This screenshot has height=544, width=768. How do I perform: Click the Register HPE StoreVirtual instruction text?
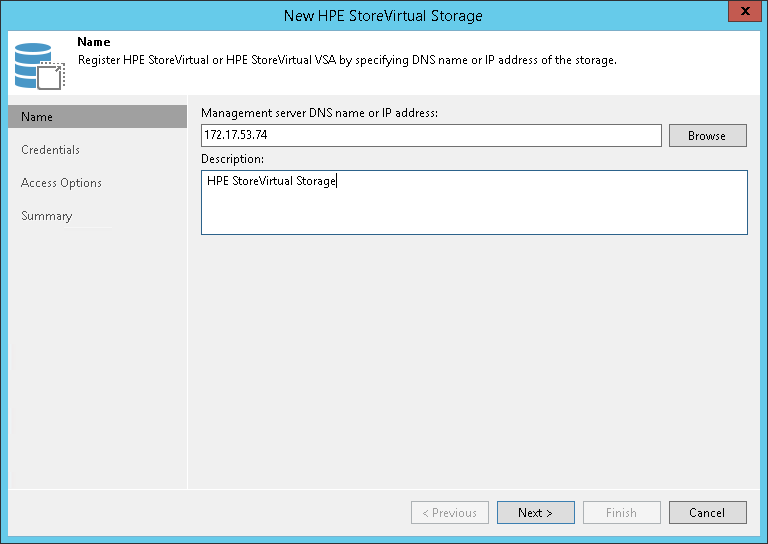pos(346,60)
